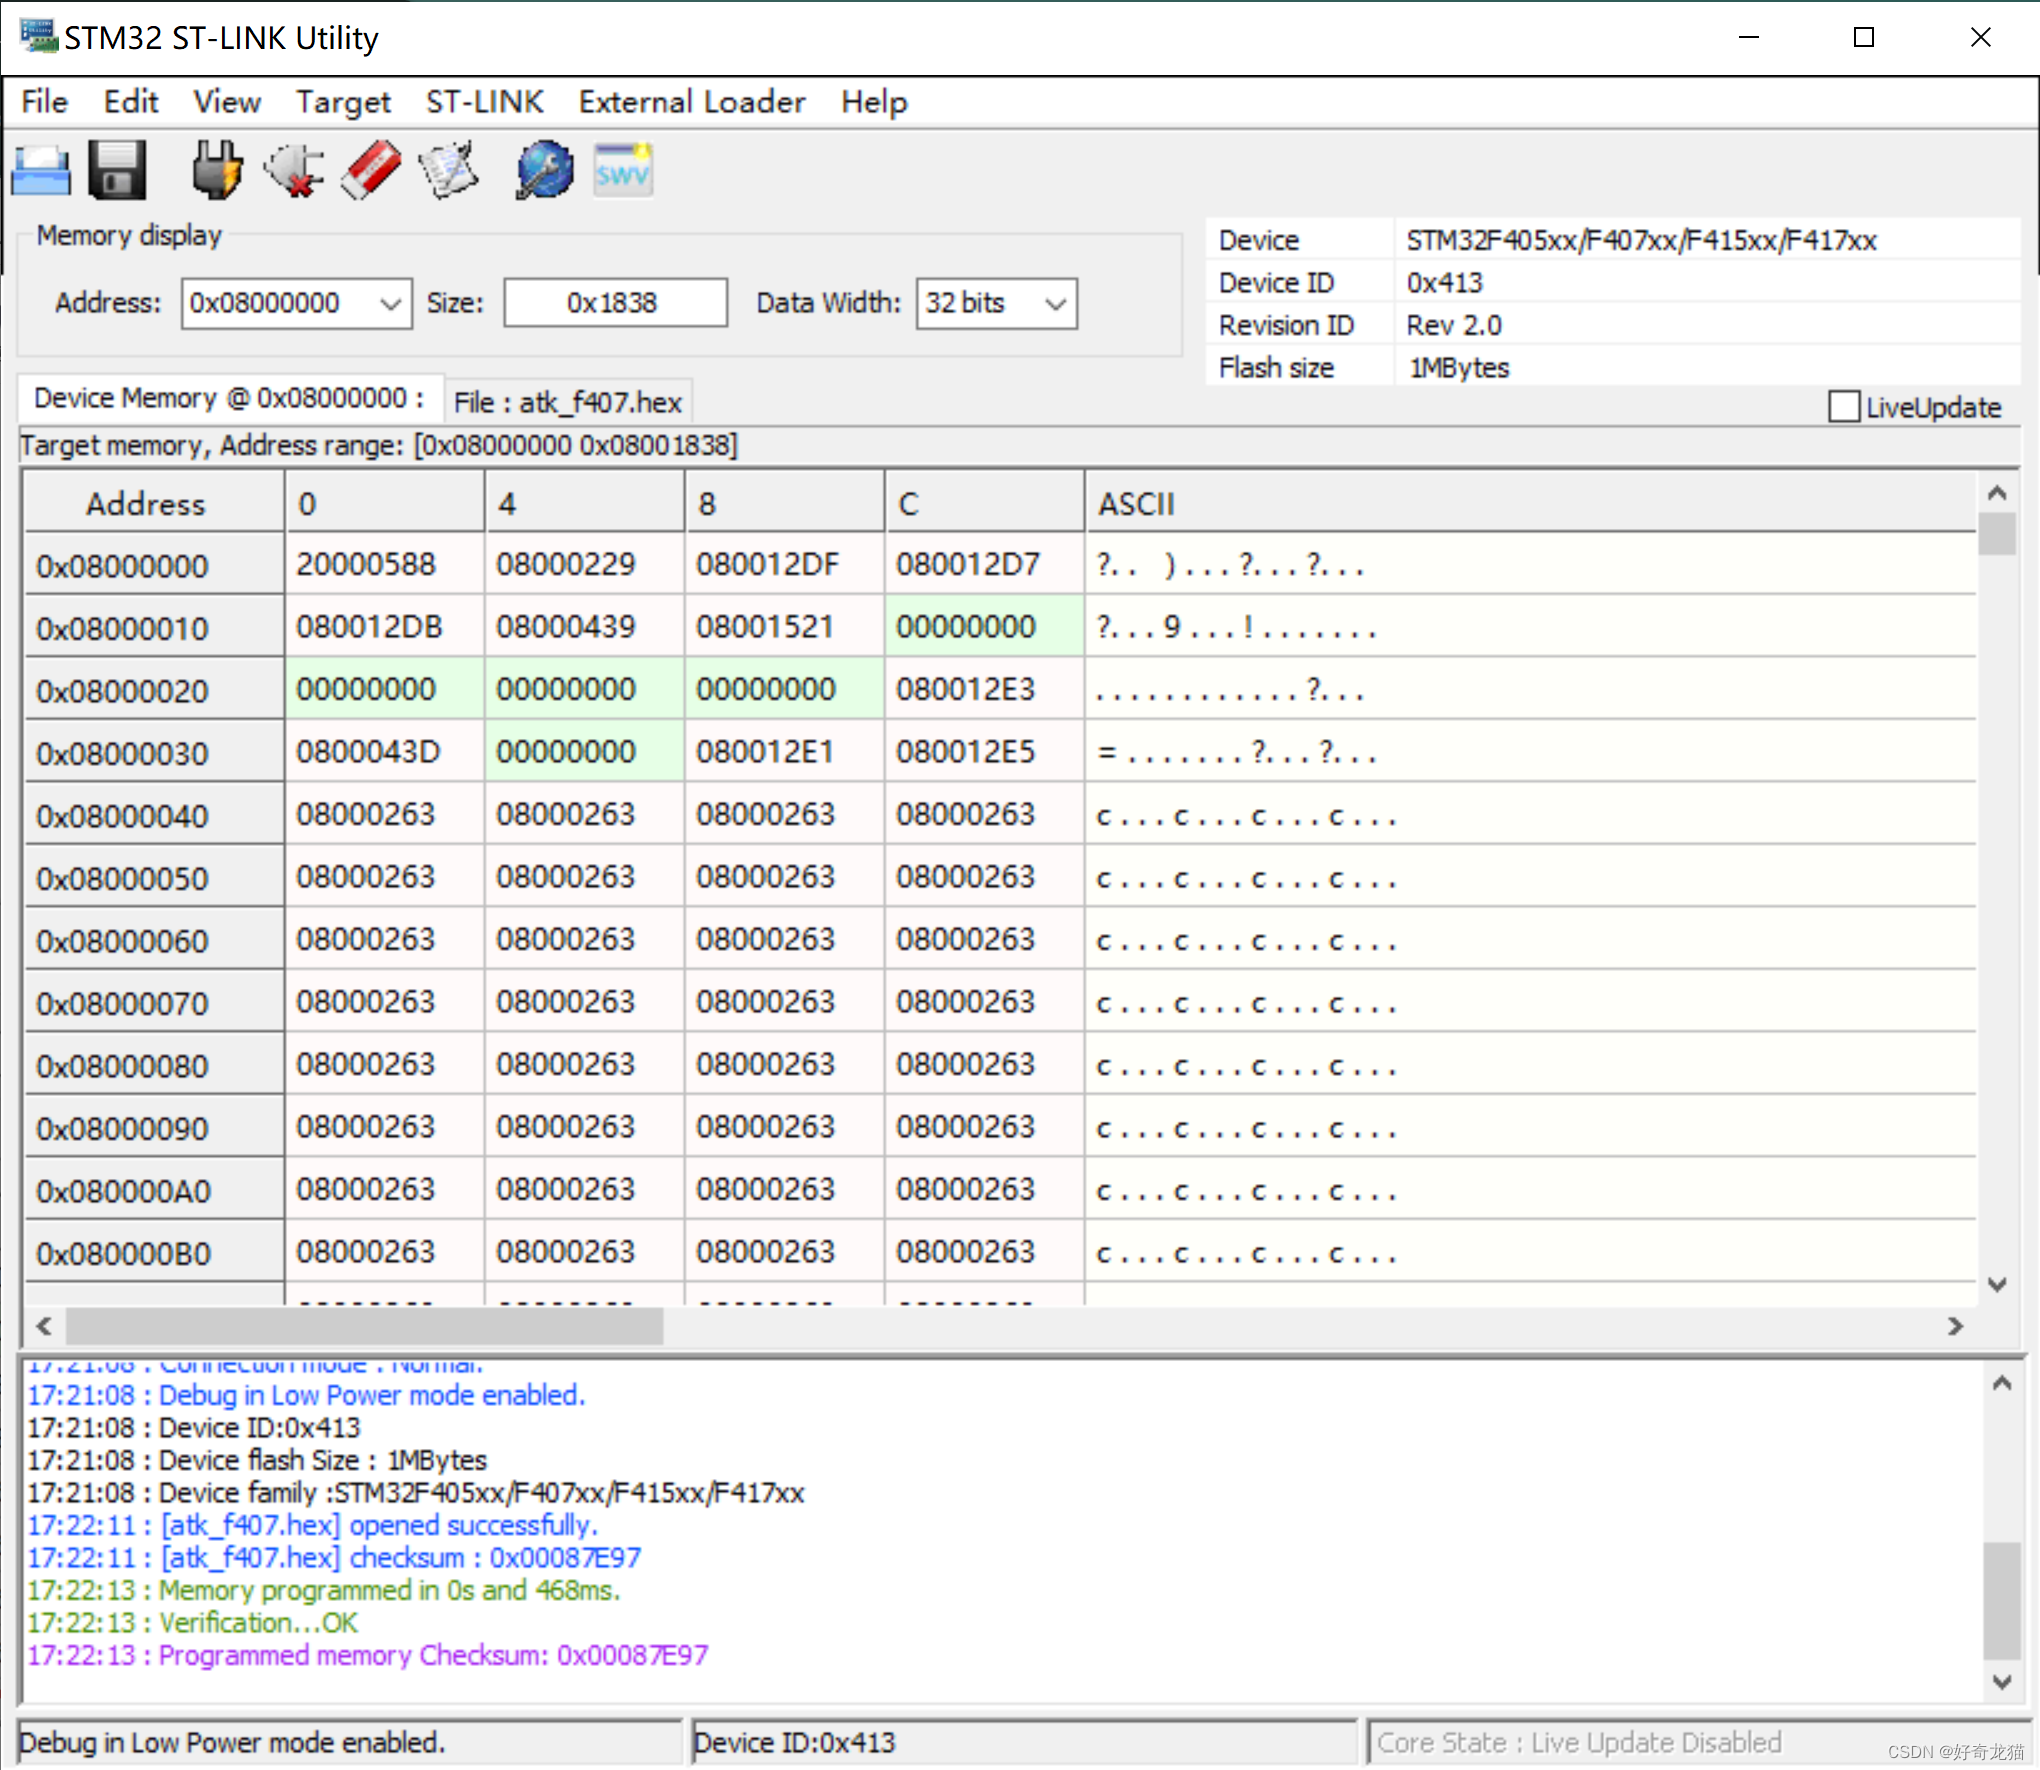Open the Edit menu
The height and width of the screenshot is (1770, 2040).
click(x=131, y=102)
